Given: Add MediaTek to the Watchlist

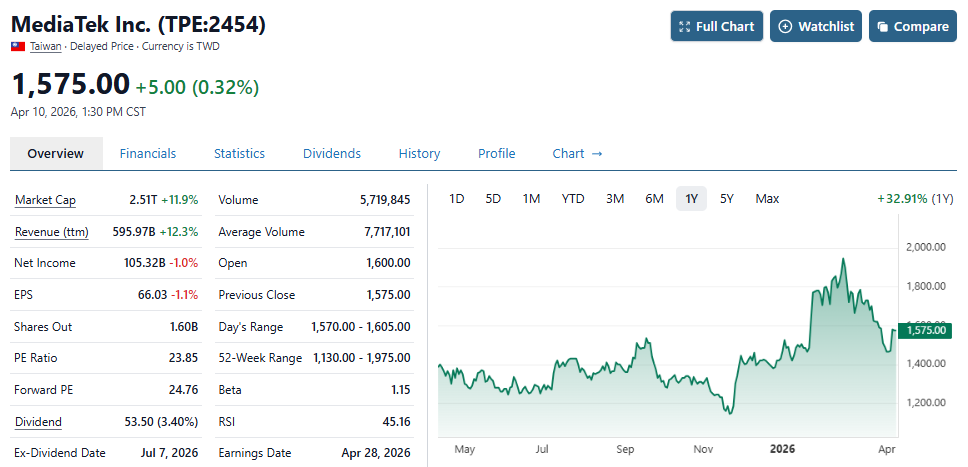Looking at the screenshot, I should point(816,26).
